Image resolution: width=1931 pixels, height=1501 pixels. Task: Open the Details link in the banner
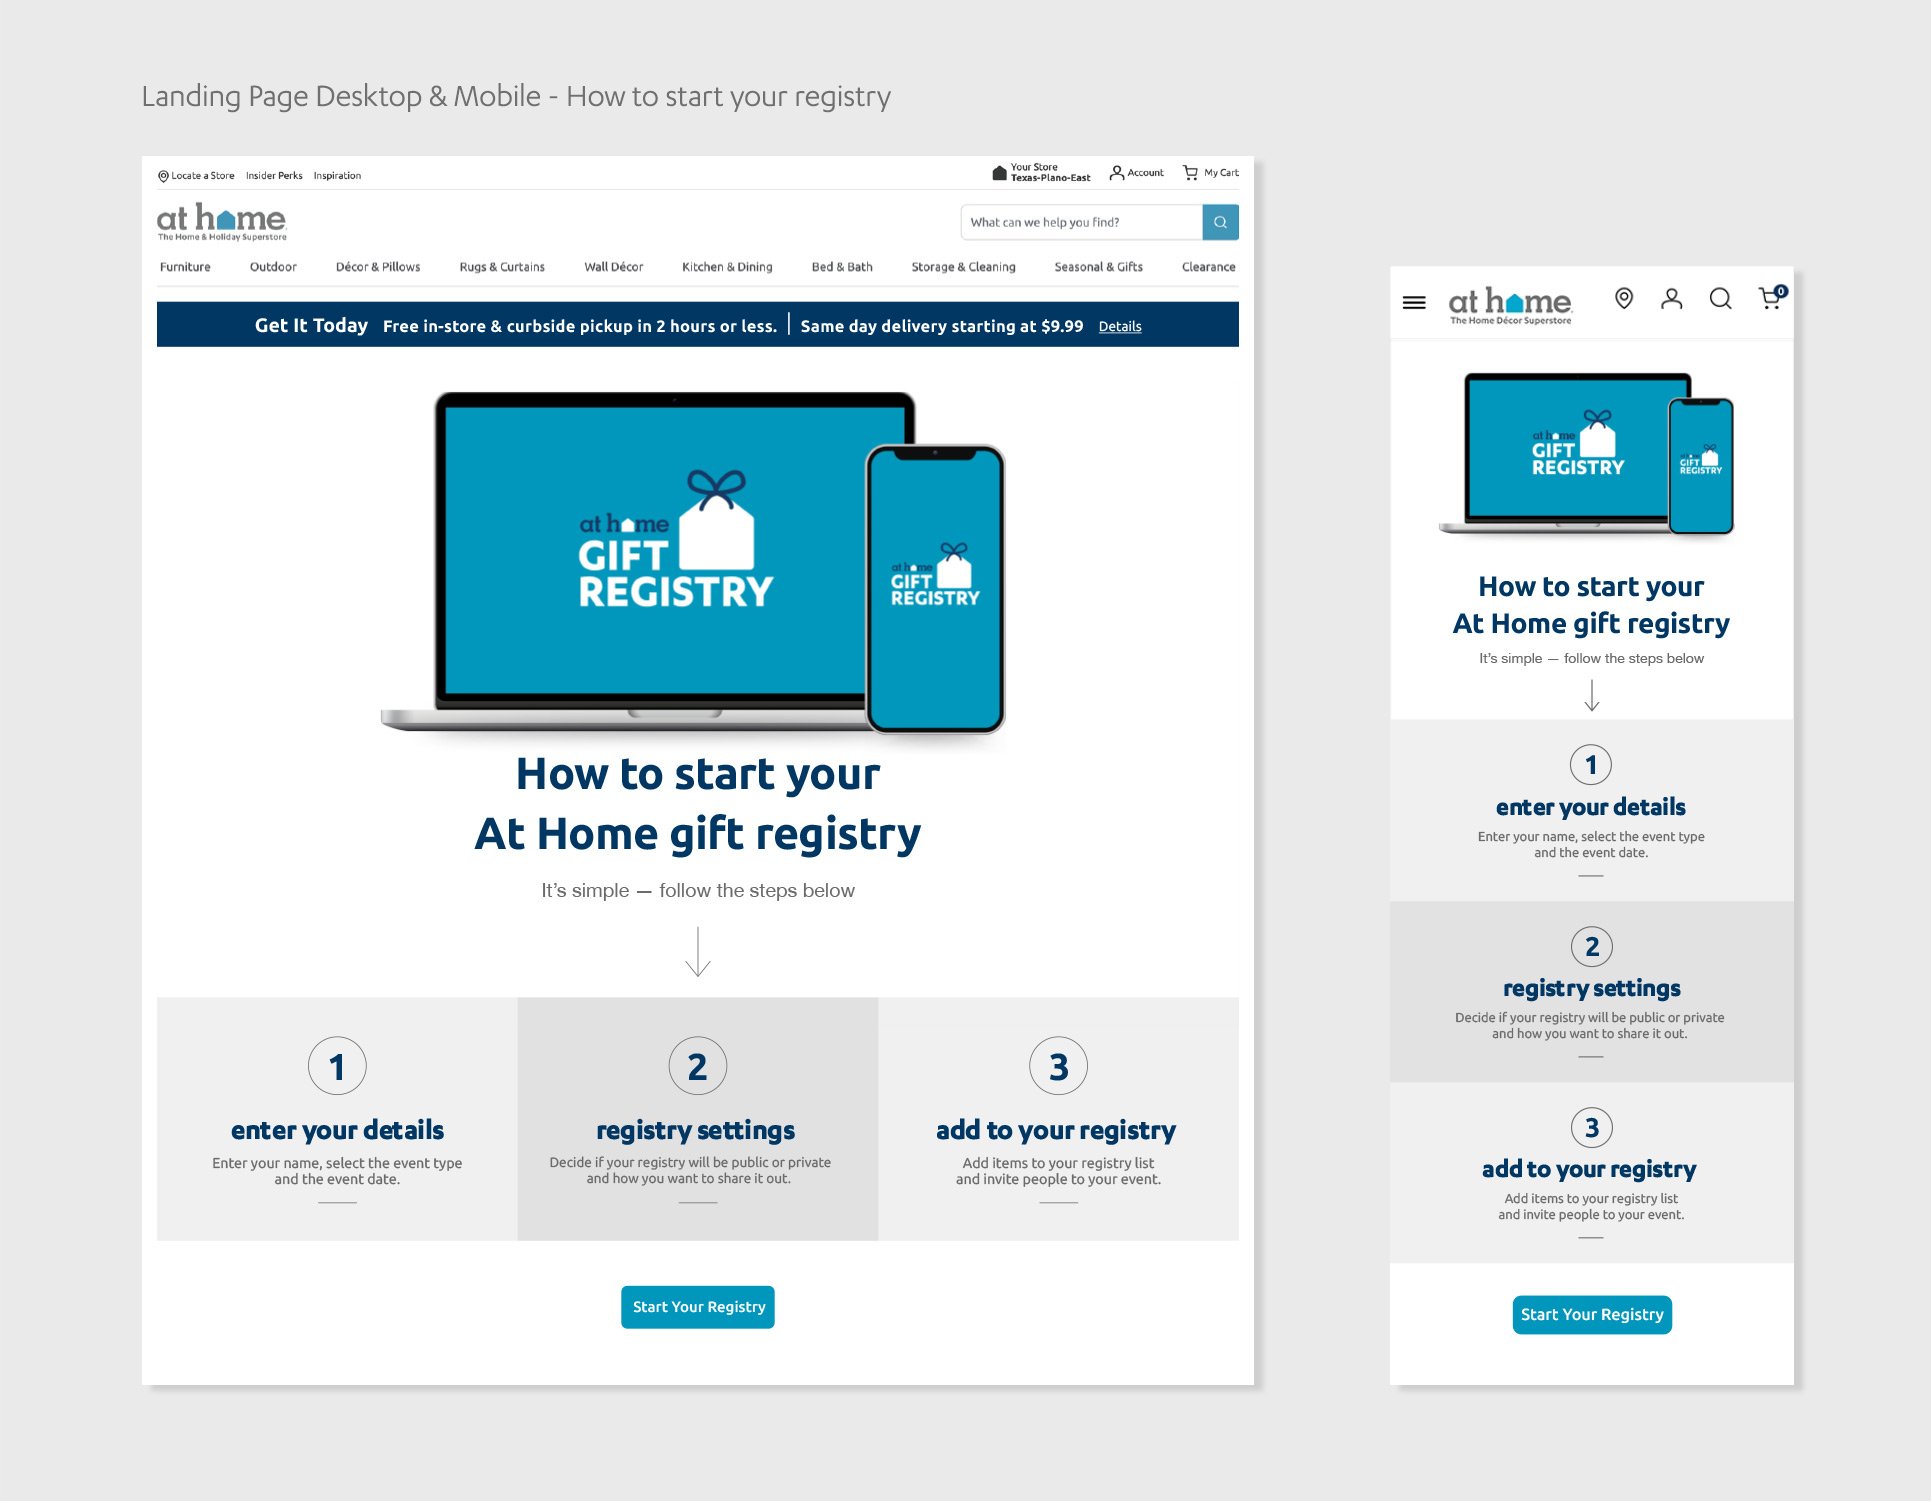(x=1120, y=326)
